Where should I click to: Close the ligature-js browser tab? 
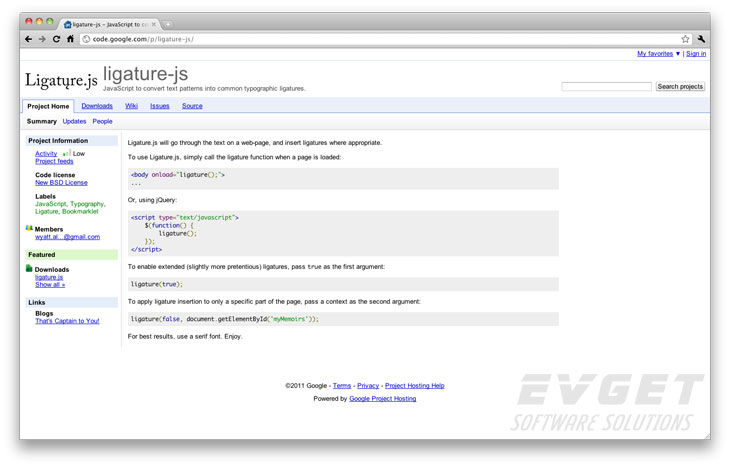point(154,24)
